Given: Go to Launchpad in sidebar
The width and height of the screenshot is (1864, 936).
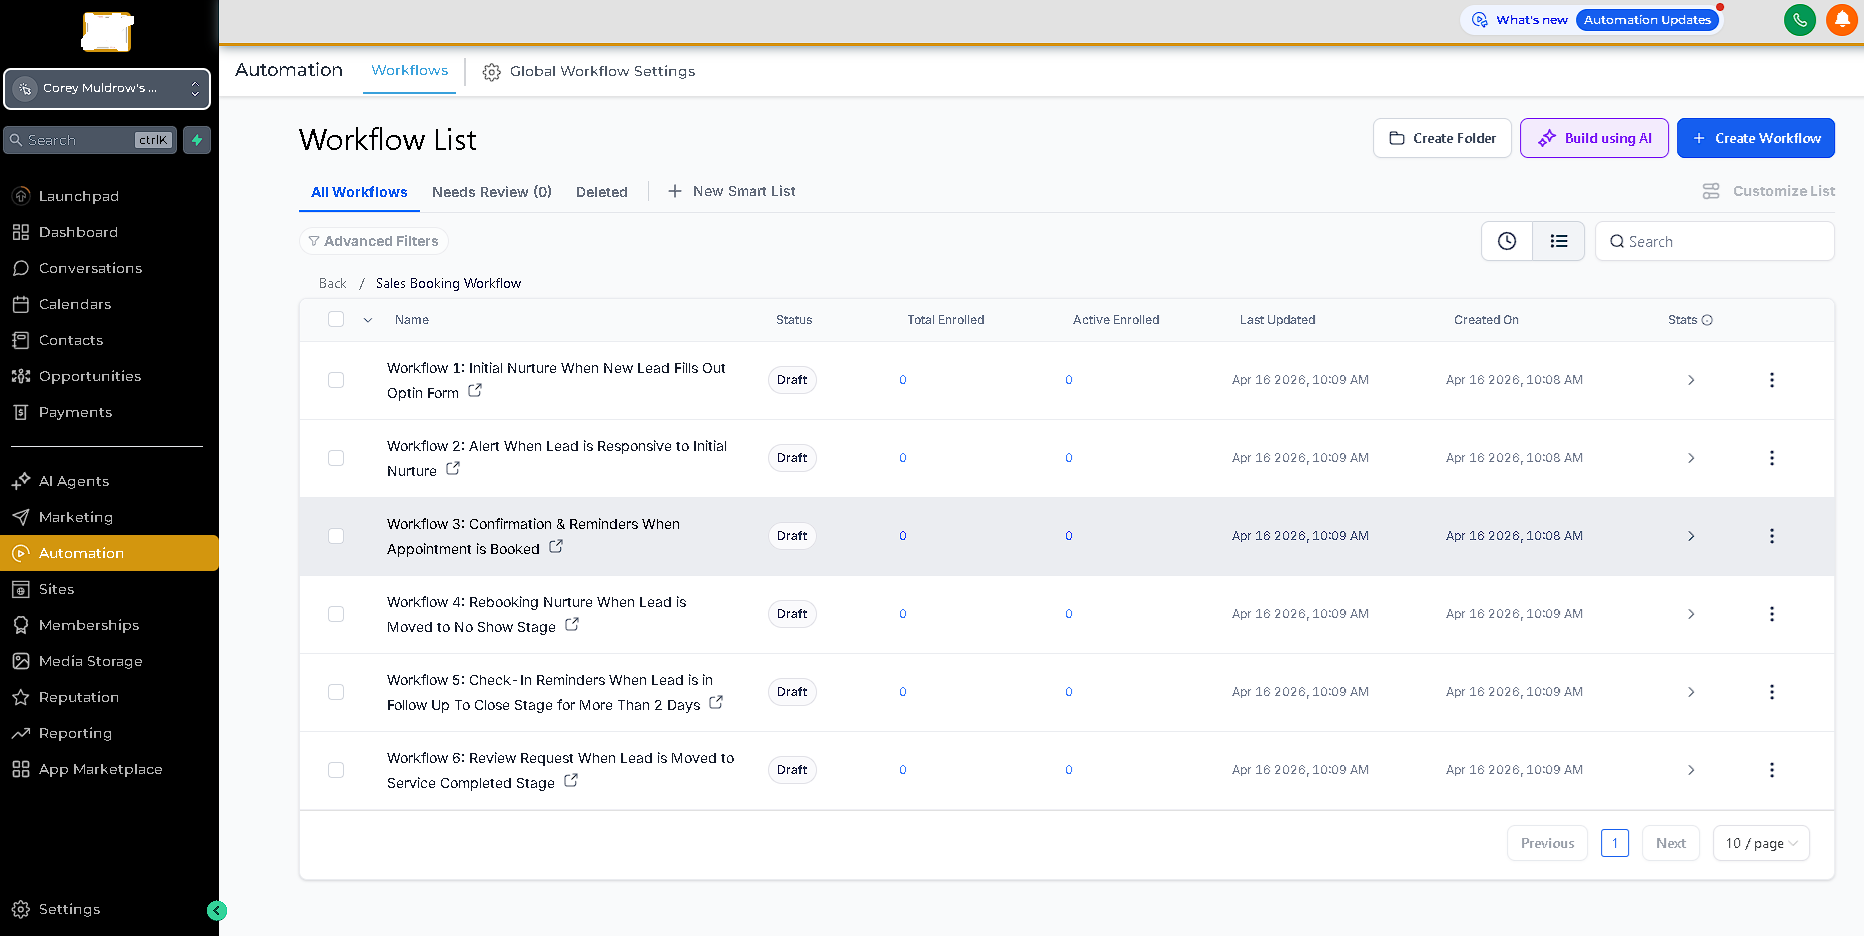Looking at the screenshot, I should point(109,196).
